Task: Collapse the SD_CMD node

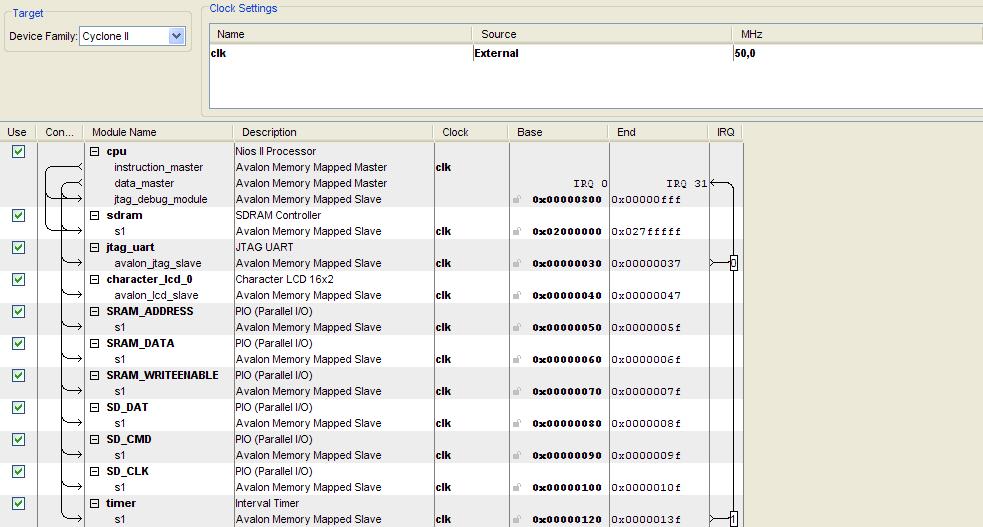Action: (95, 439)
